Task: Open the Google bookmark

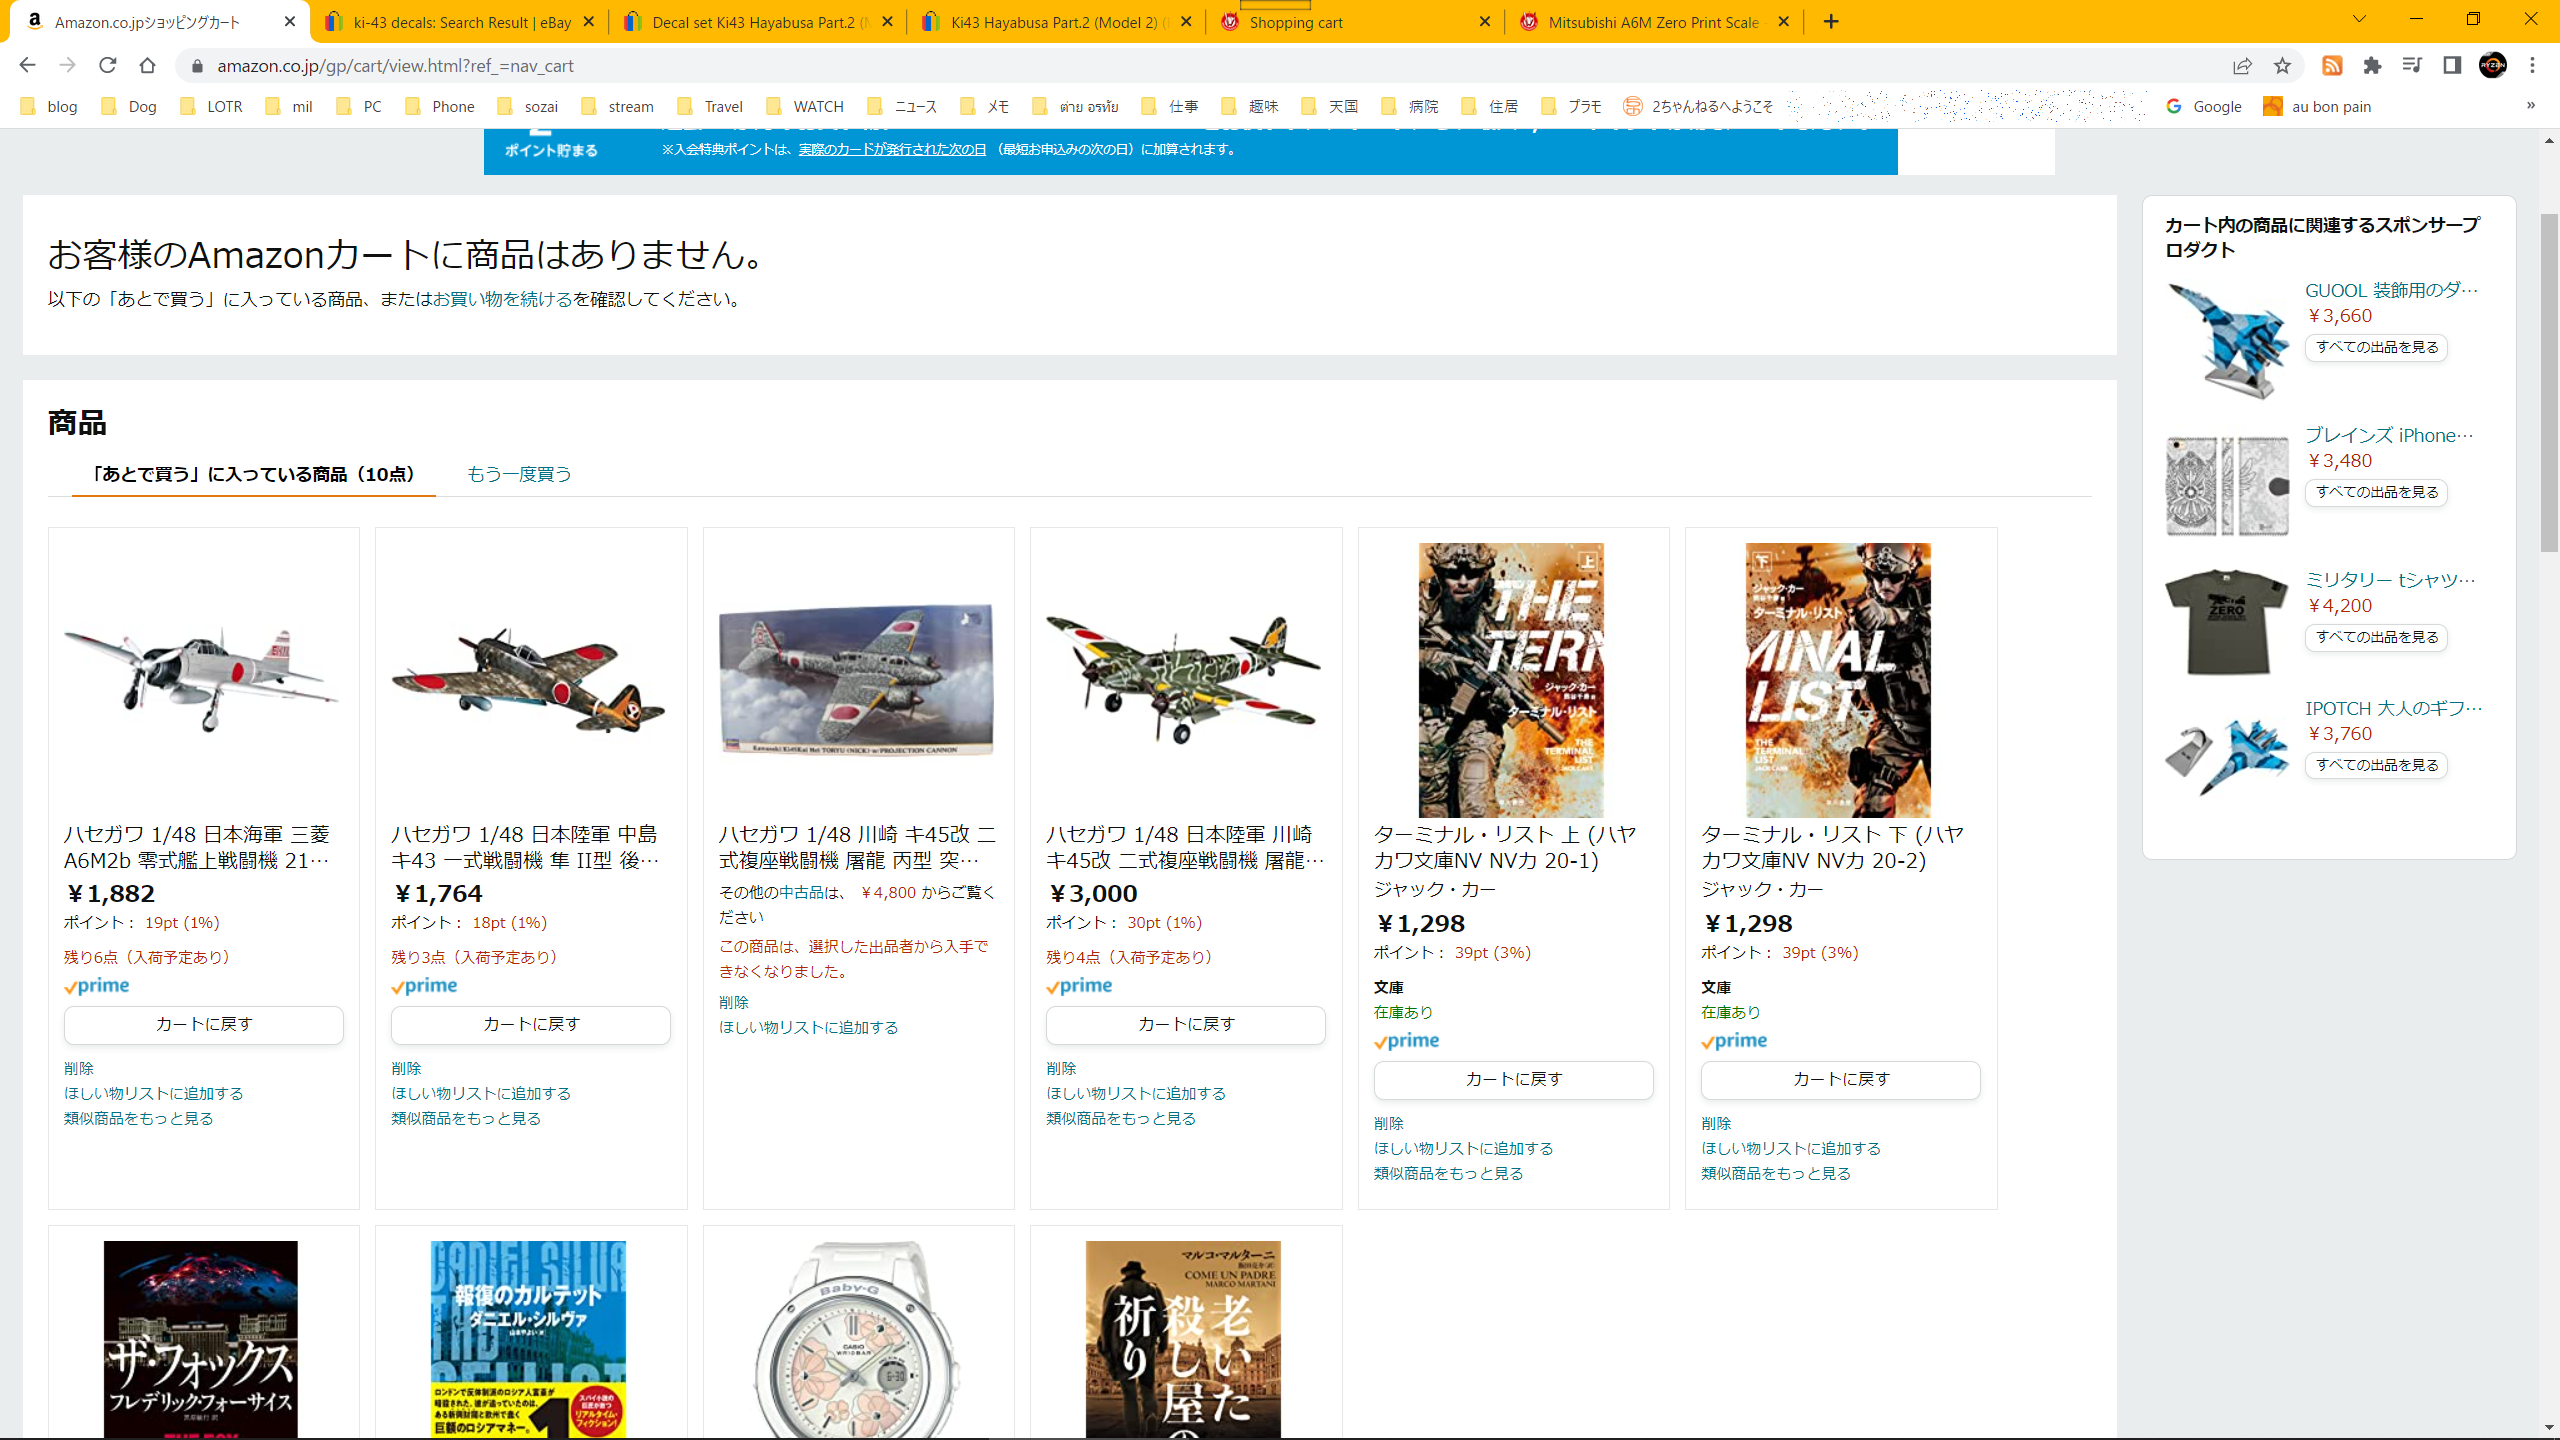Action: click(x=2204, y=106)
